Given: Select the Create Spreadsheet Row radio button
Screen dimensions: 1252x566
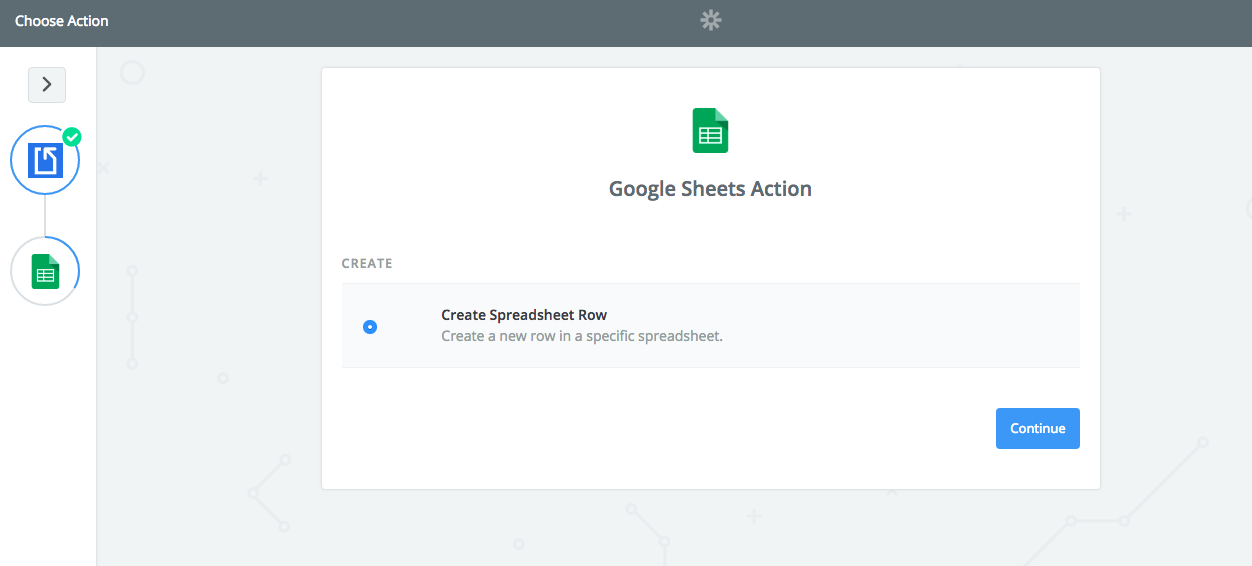Looking at the screenshot, I should click(x=370, y=326).
